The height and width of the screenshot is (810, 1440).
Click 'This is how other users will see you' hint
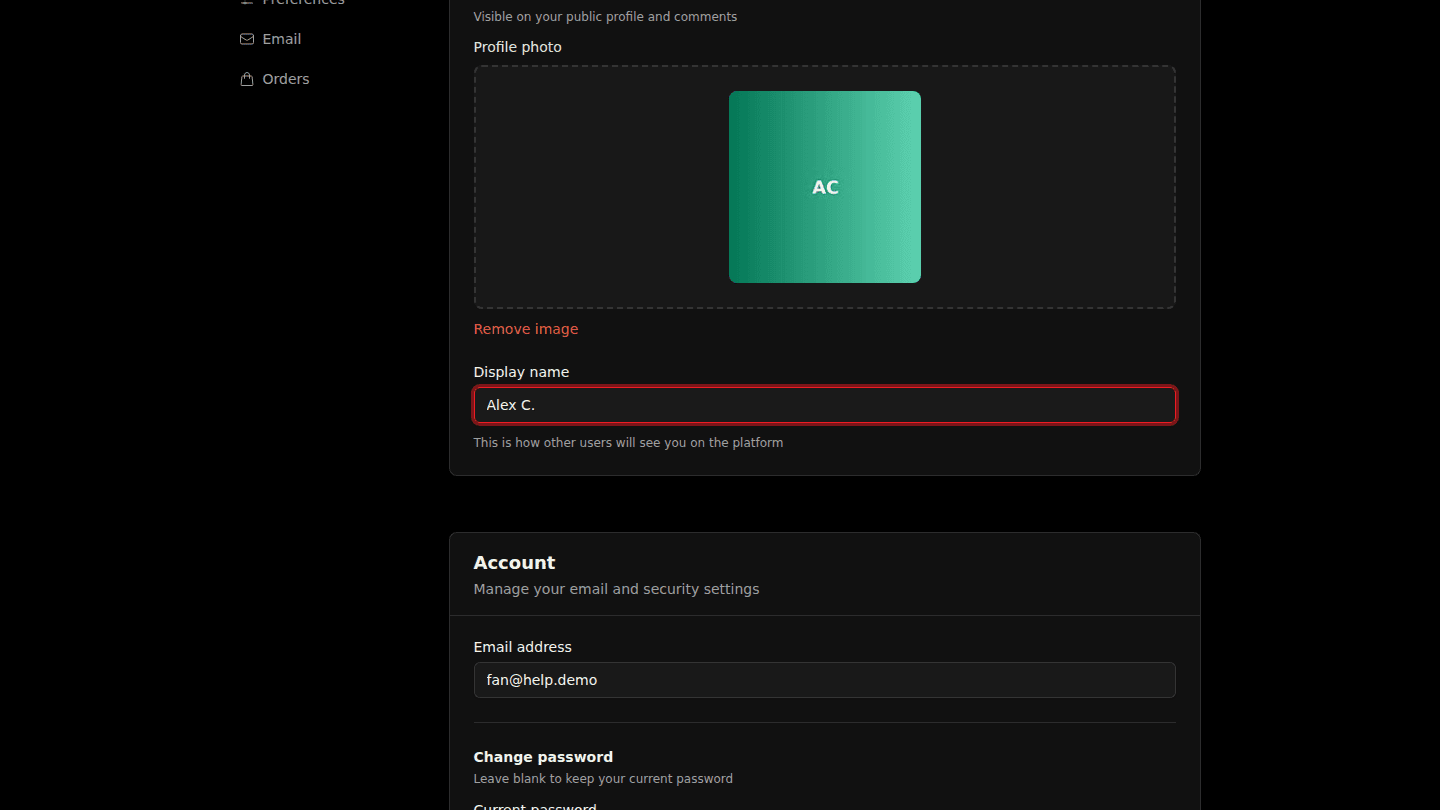tap(628, 442)
